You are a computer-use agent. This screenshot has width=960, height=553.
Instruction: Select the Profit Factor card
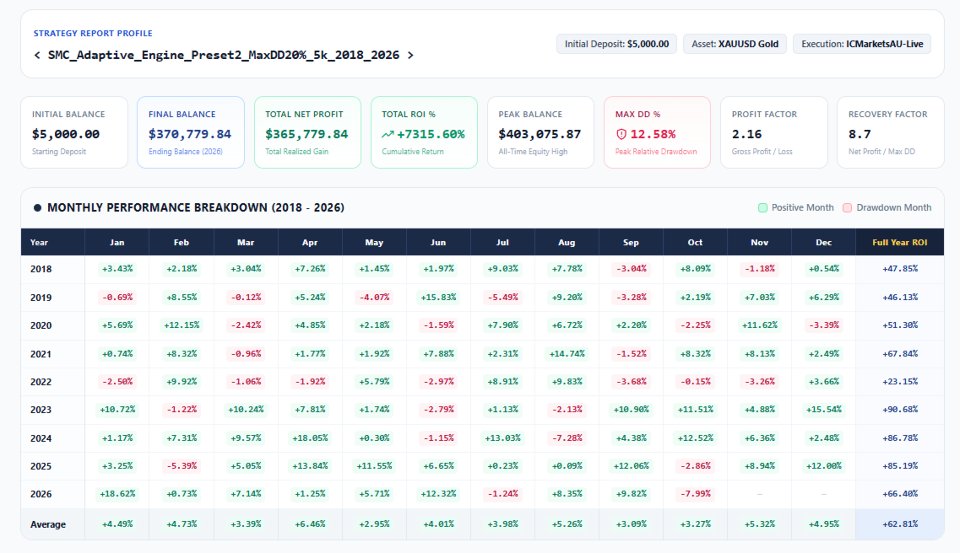tap(774, 132)
